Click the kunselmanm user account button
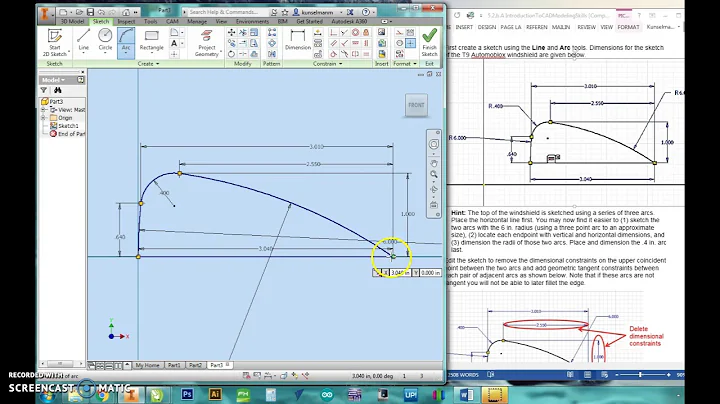720x404 pixels. 317,12
